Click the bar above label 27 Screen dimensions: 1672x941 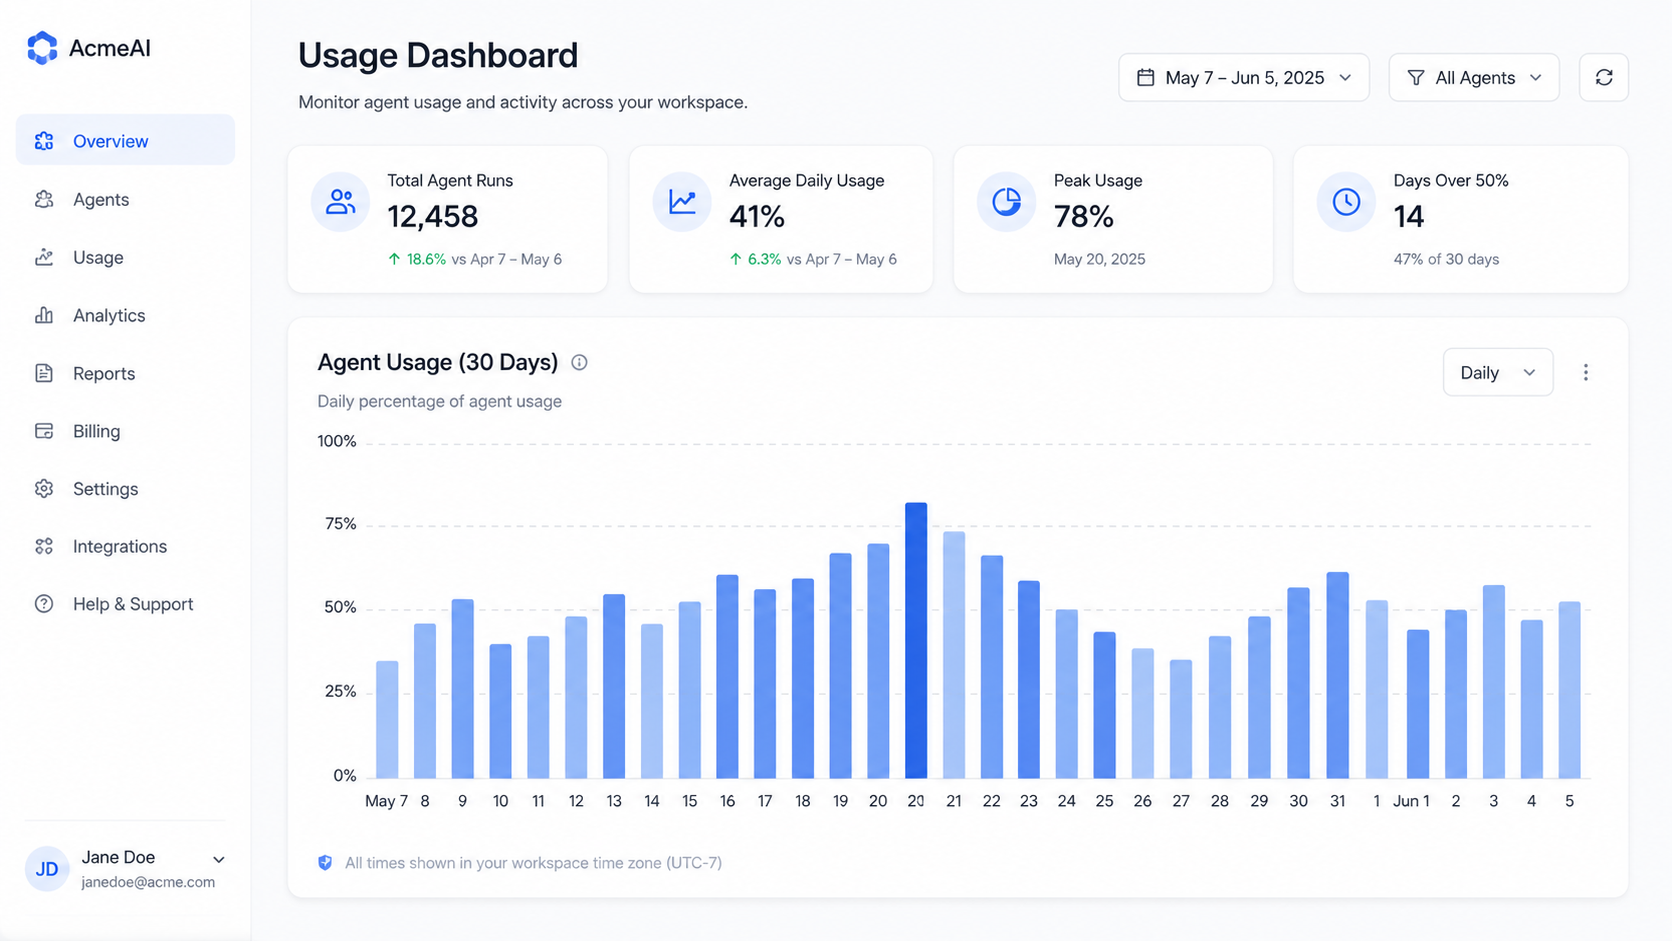1181,719
